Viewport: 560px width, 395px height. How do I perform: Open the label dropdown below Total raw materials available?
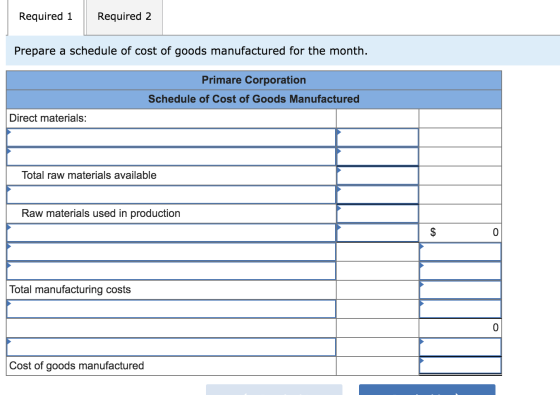point(171,195)
